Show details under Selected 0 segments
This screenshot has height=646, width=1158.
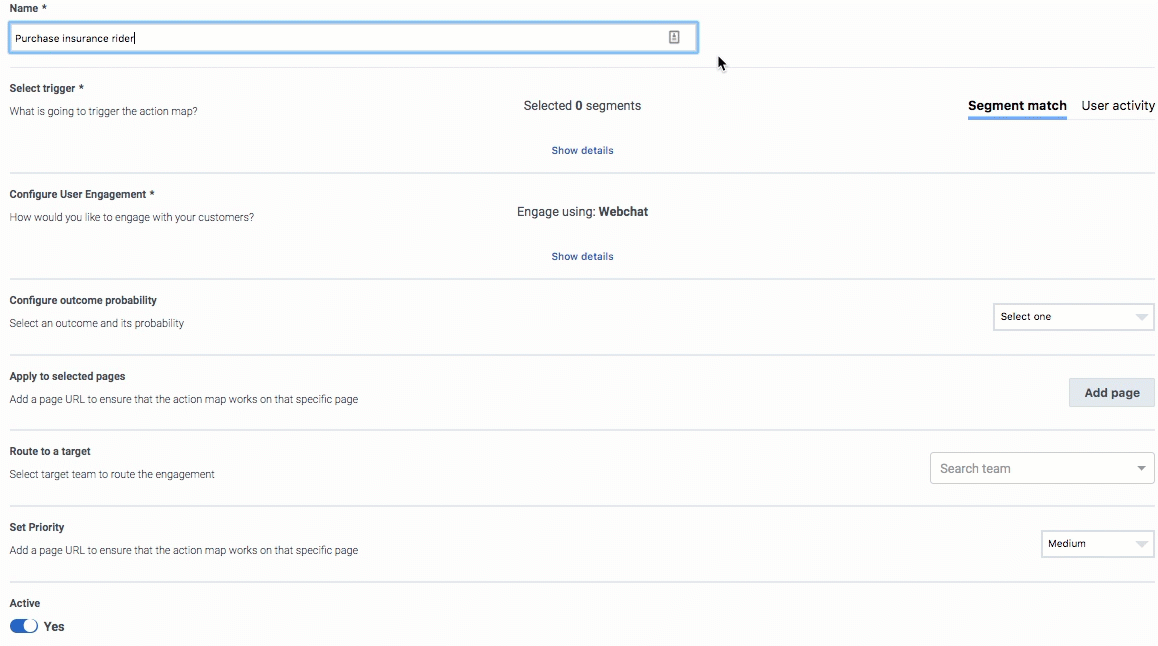point(582,151)
